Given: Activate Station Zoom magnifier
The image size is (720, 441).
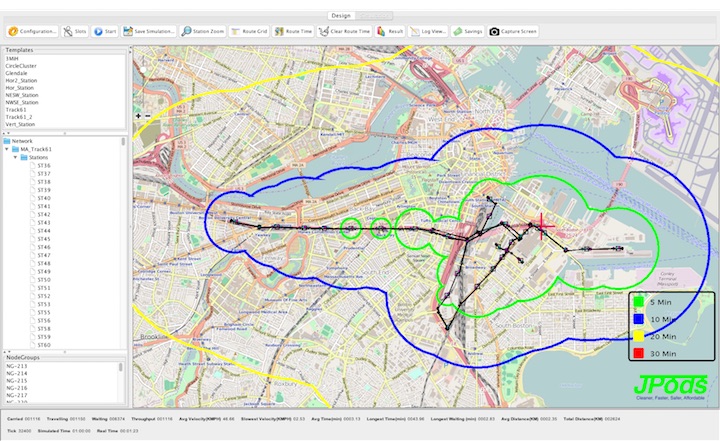Looking at the screenshot, I should coord(202,31).
